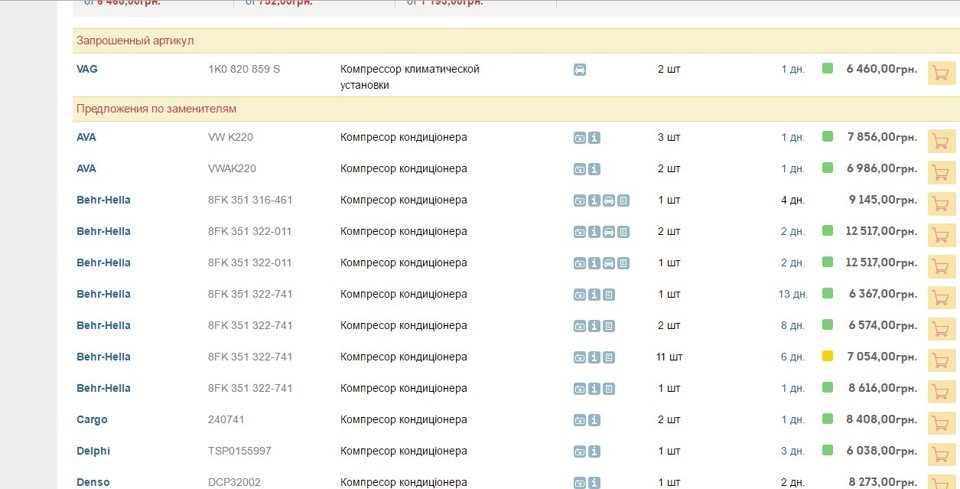This screenshot has height=489, width=960.
Task: Open the Delphi brand link
Action: pos(93,451)
